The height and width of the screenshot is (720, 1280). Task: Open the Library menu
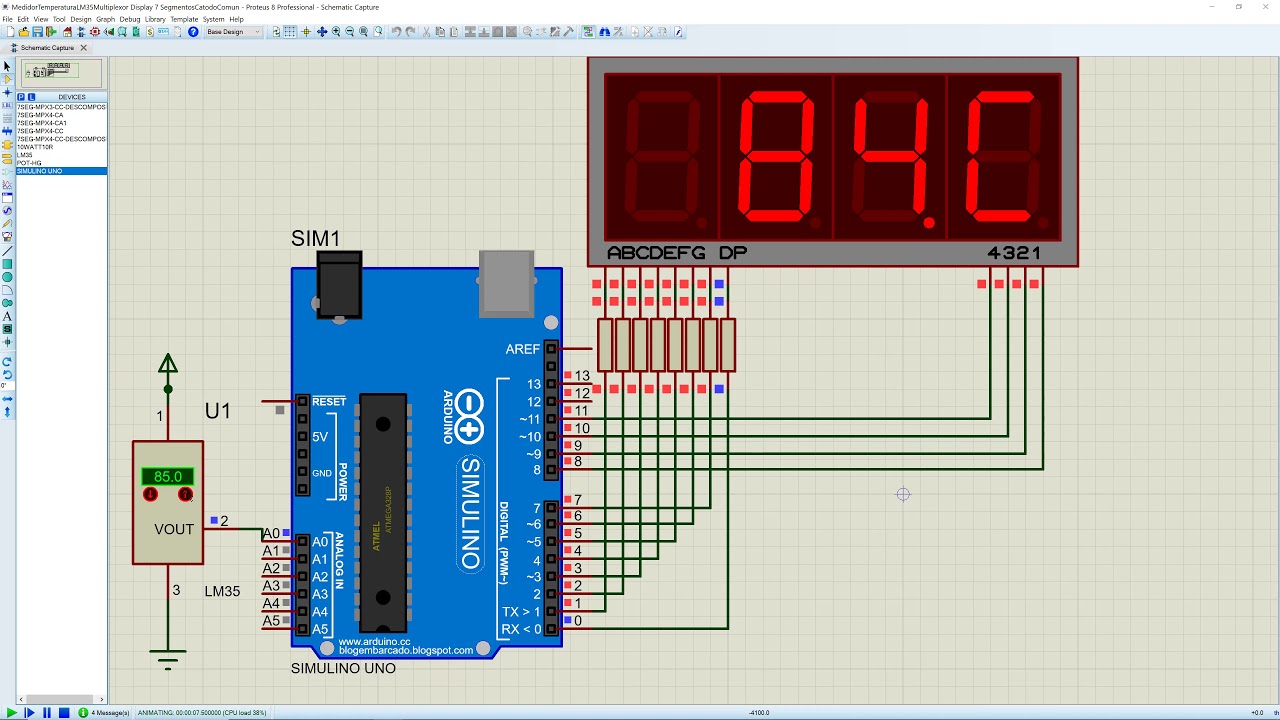pos(155,19)
